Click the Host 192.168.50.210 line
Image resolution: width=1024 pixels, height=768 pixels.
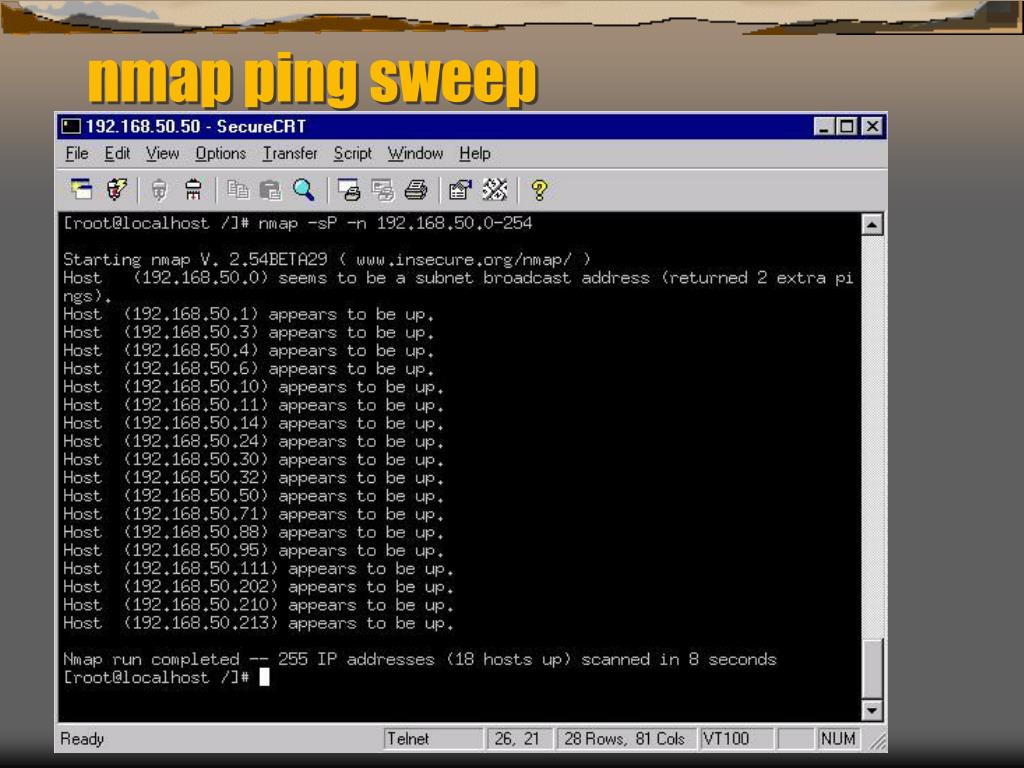click(258, 605)
